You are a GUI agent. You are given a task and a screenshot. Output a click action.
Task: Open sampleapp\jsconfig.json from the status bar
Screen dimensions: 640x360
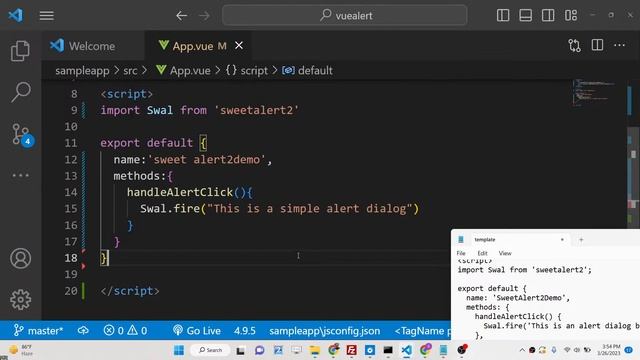click(324, 330)
